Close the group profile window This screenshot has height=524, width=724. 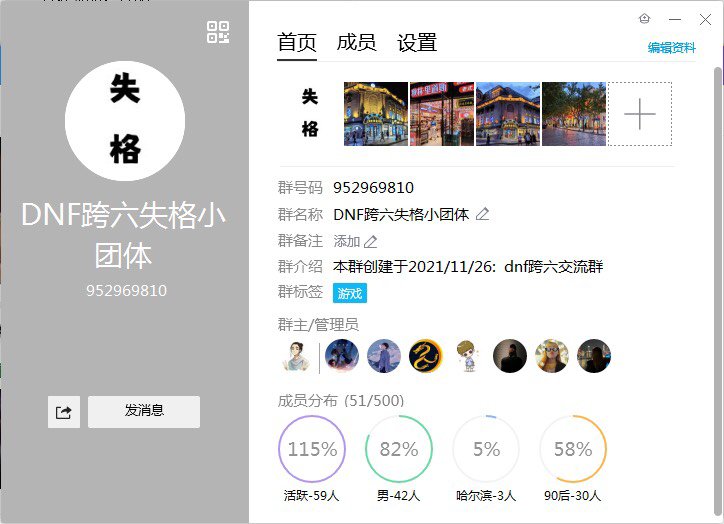pos(705,19)
